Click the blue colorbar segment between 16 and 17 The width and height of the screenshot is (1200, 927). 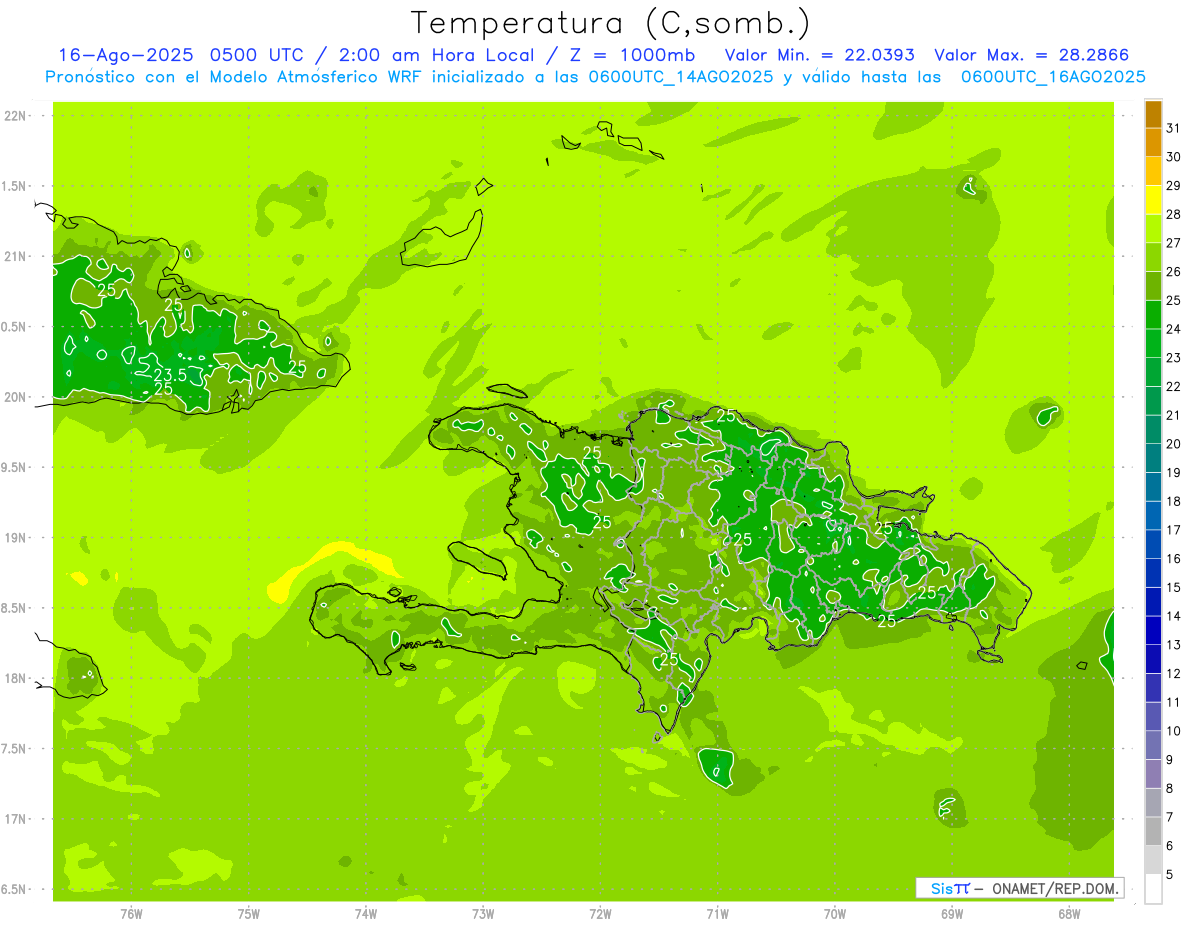(x=1154, y=545)
